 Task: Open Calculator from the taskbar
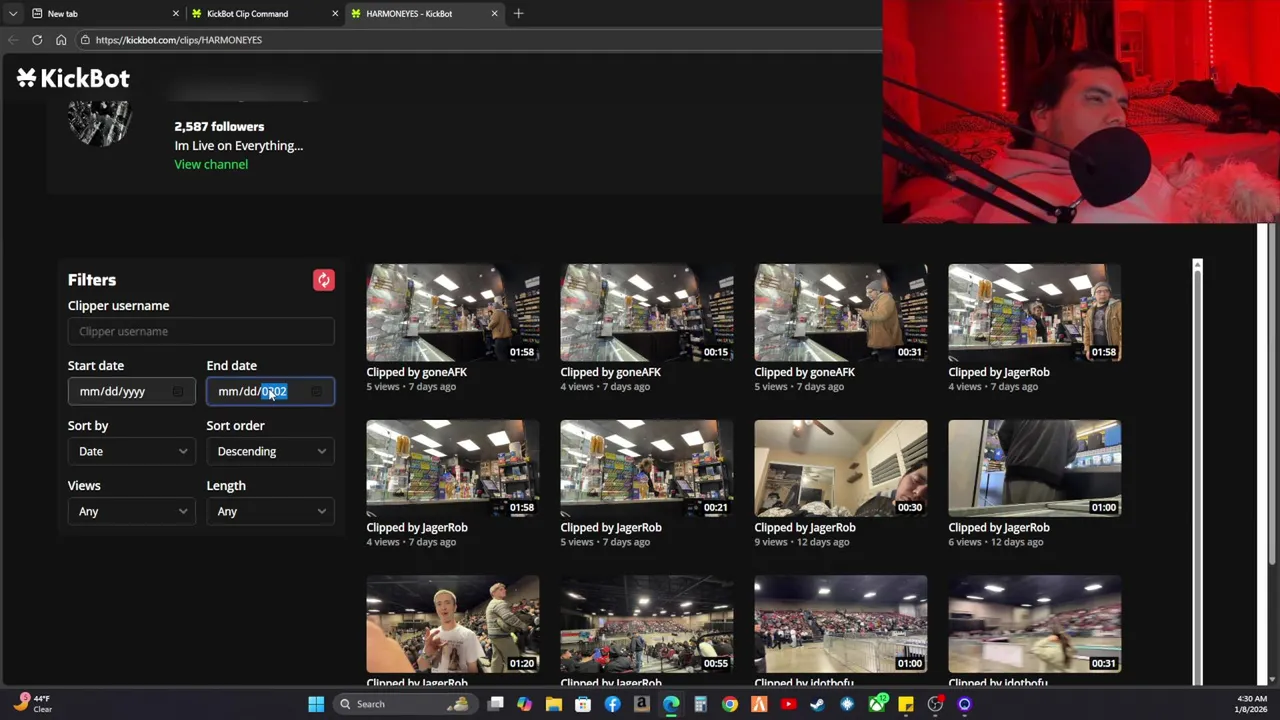[700, 704]
